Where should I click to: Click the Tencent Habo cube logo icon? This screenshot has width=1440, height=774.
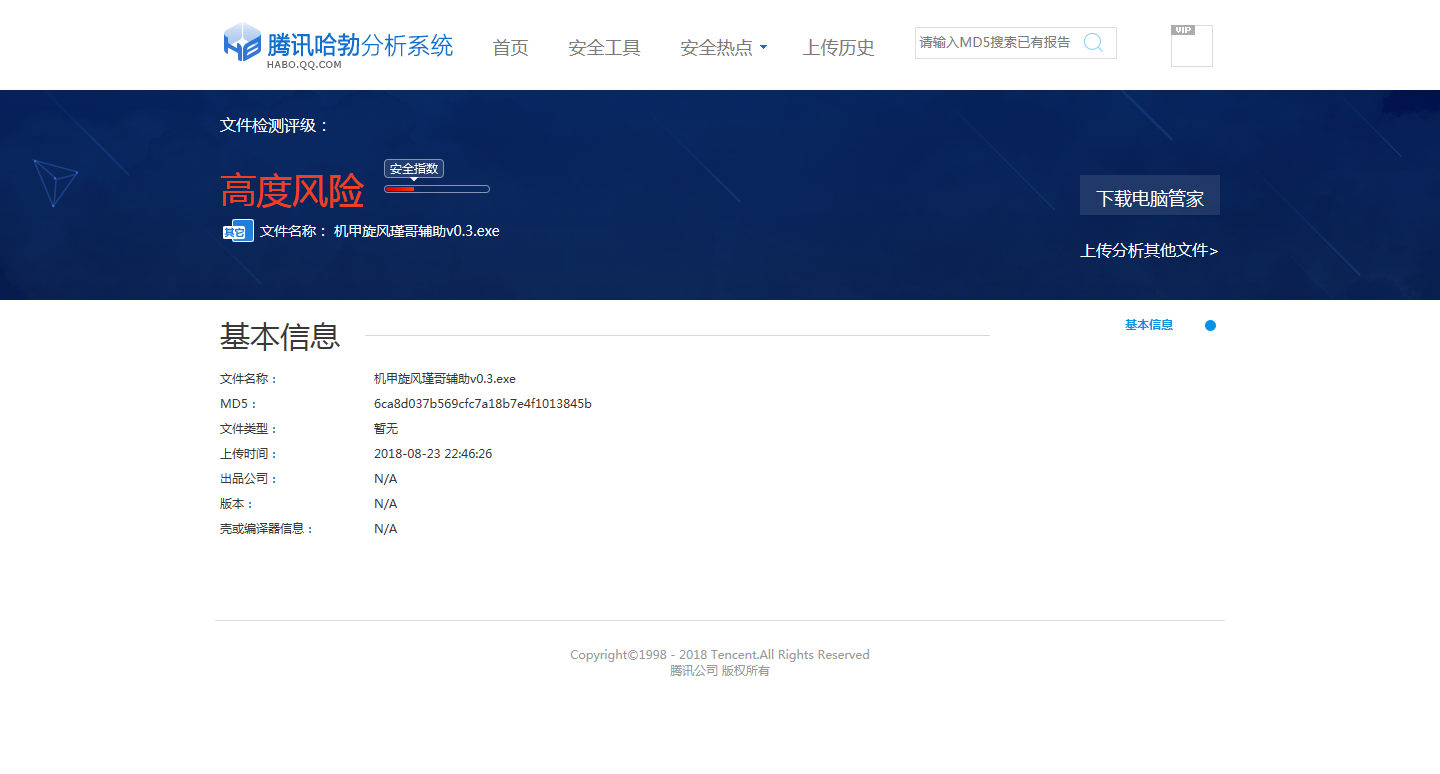click(x=242, y=43)
